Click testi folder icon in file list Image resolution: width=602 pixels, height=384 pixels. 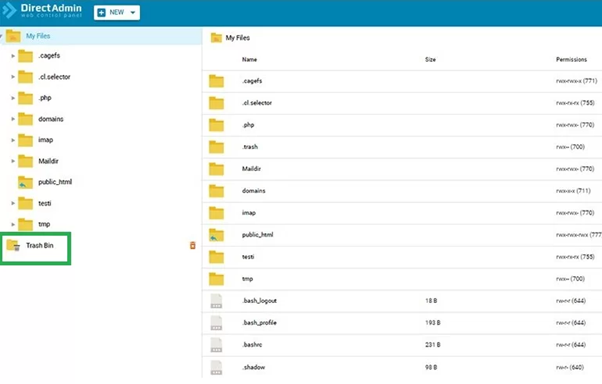click(217, 257)
